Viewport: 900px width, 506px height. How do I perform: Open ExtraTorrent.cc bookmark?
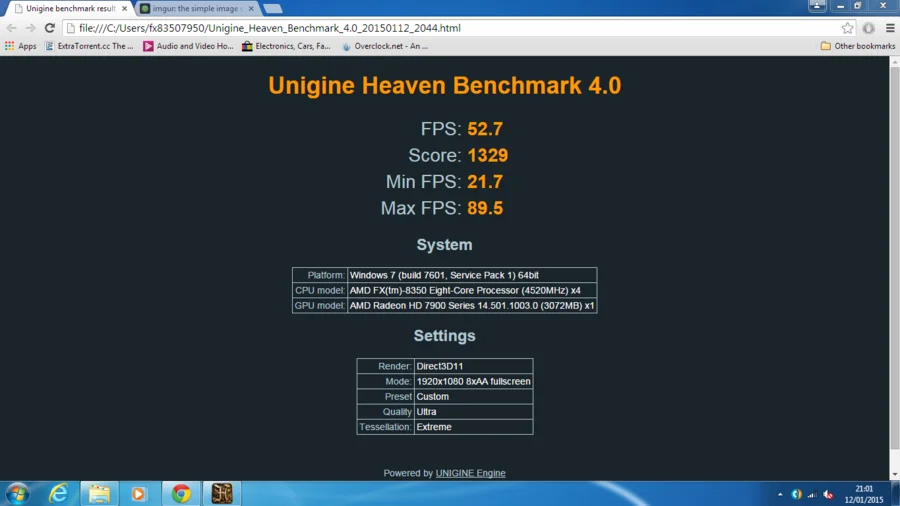[90, 46]
